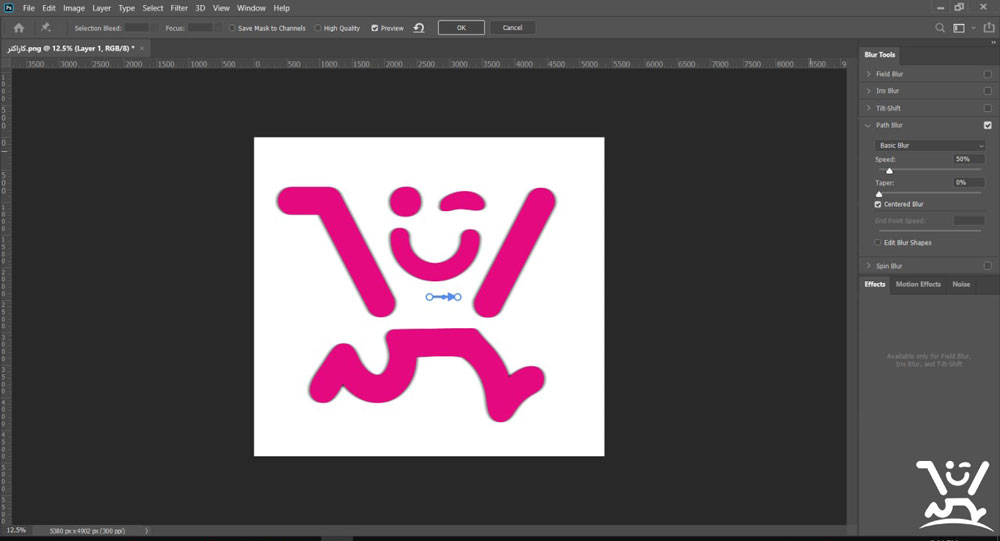This screenshot has height=541, width=1000.
Task: Switch to the Motion Effects tab
Action: pos(918,285)
